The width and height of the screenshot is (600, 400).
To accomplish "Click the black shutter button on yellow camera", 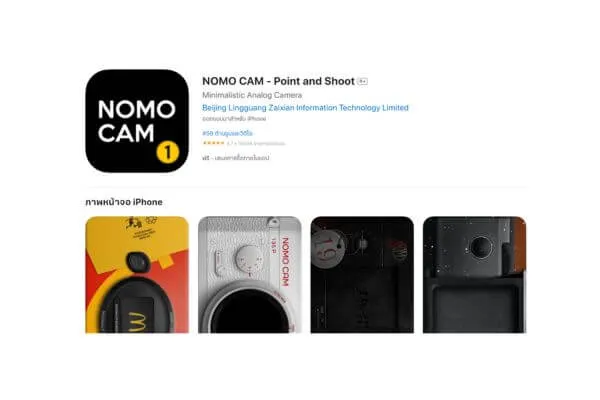I will (x=138, y=262).
